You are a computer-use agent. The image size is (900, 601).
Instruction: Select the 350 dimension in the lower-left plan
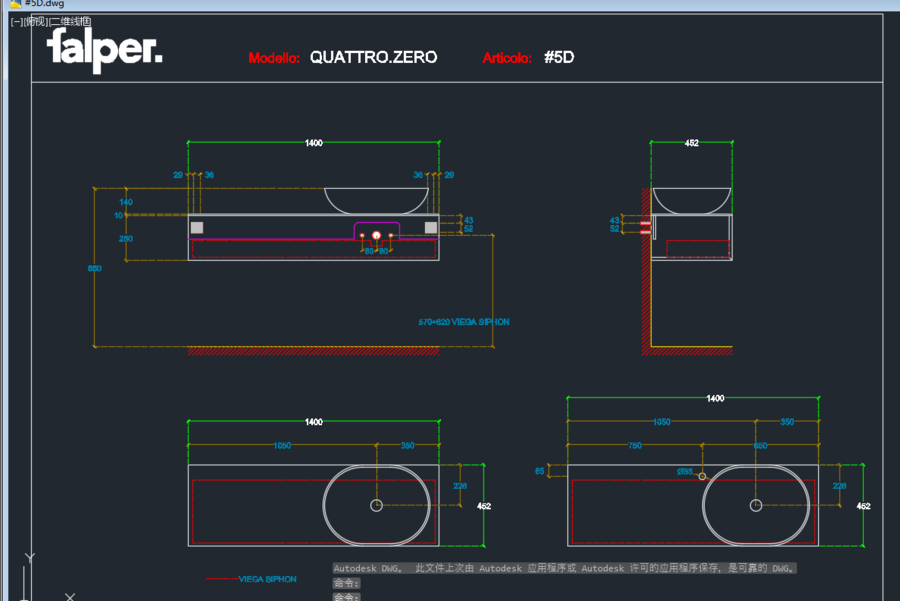(408, 445)
